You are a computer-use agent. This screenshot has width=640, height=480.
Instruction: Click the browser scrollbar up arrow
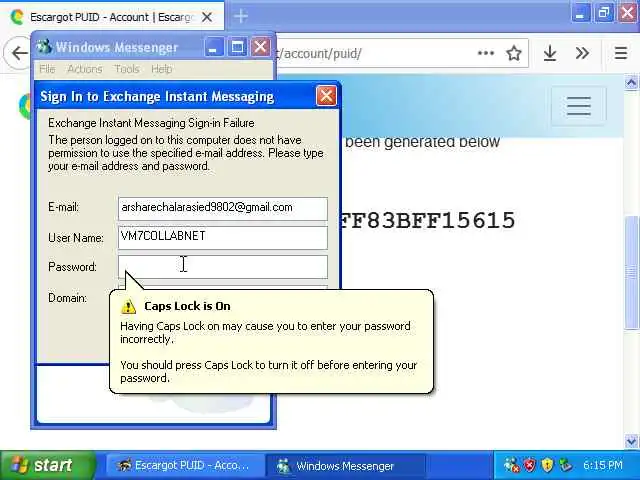pos(631,82)
